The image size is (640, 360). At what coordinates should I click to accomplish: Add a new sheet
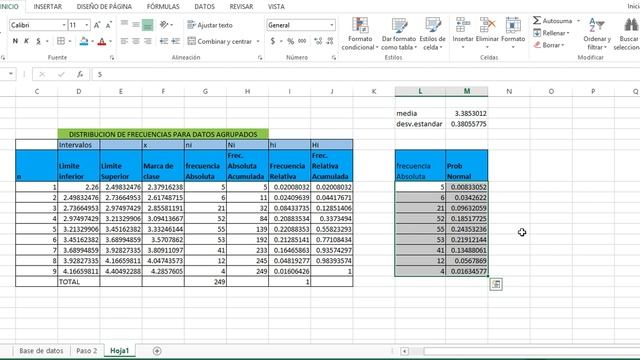157,351
